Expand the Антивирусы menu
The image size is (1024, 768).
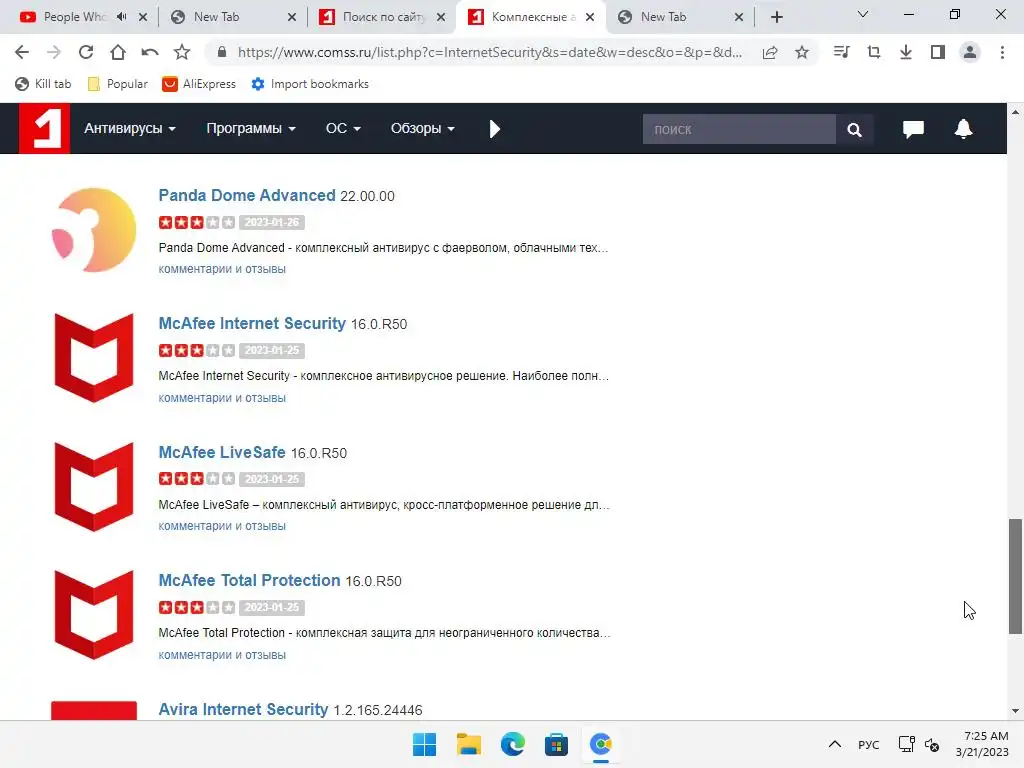(x=129, y=129)
